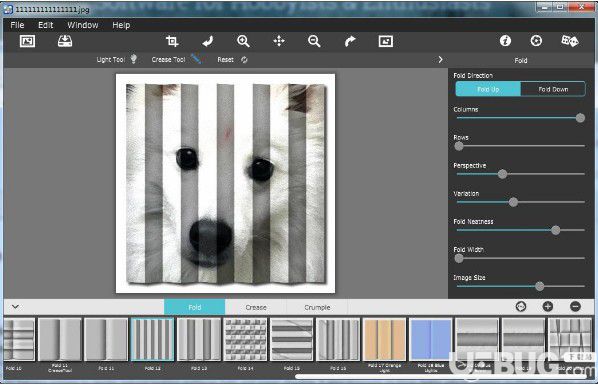
Task: Click the Light Tool label
Action: point(111,60)
